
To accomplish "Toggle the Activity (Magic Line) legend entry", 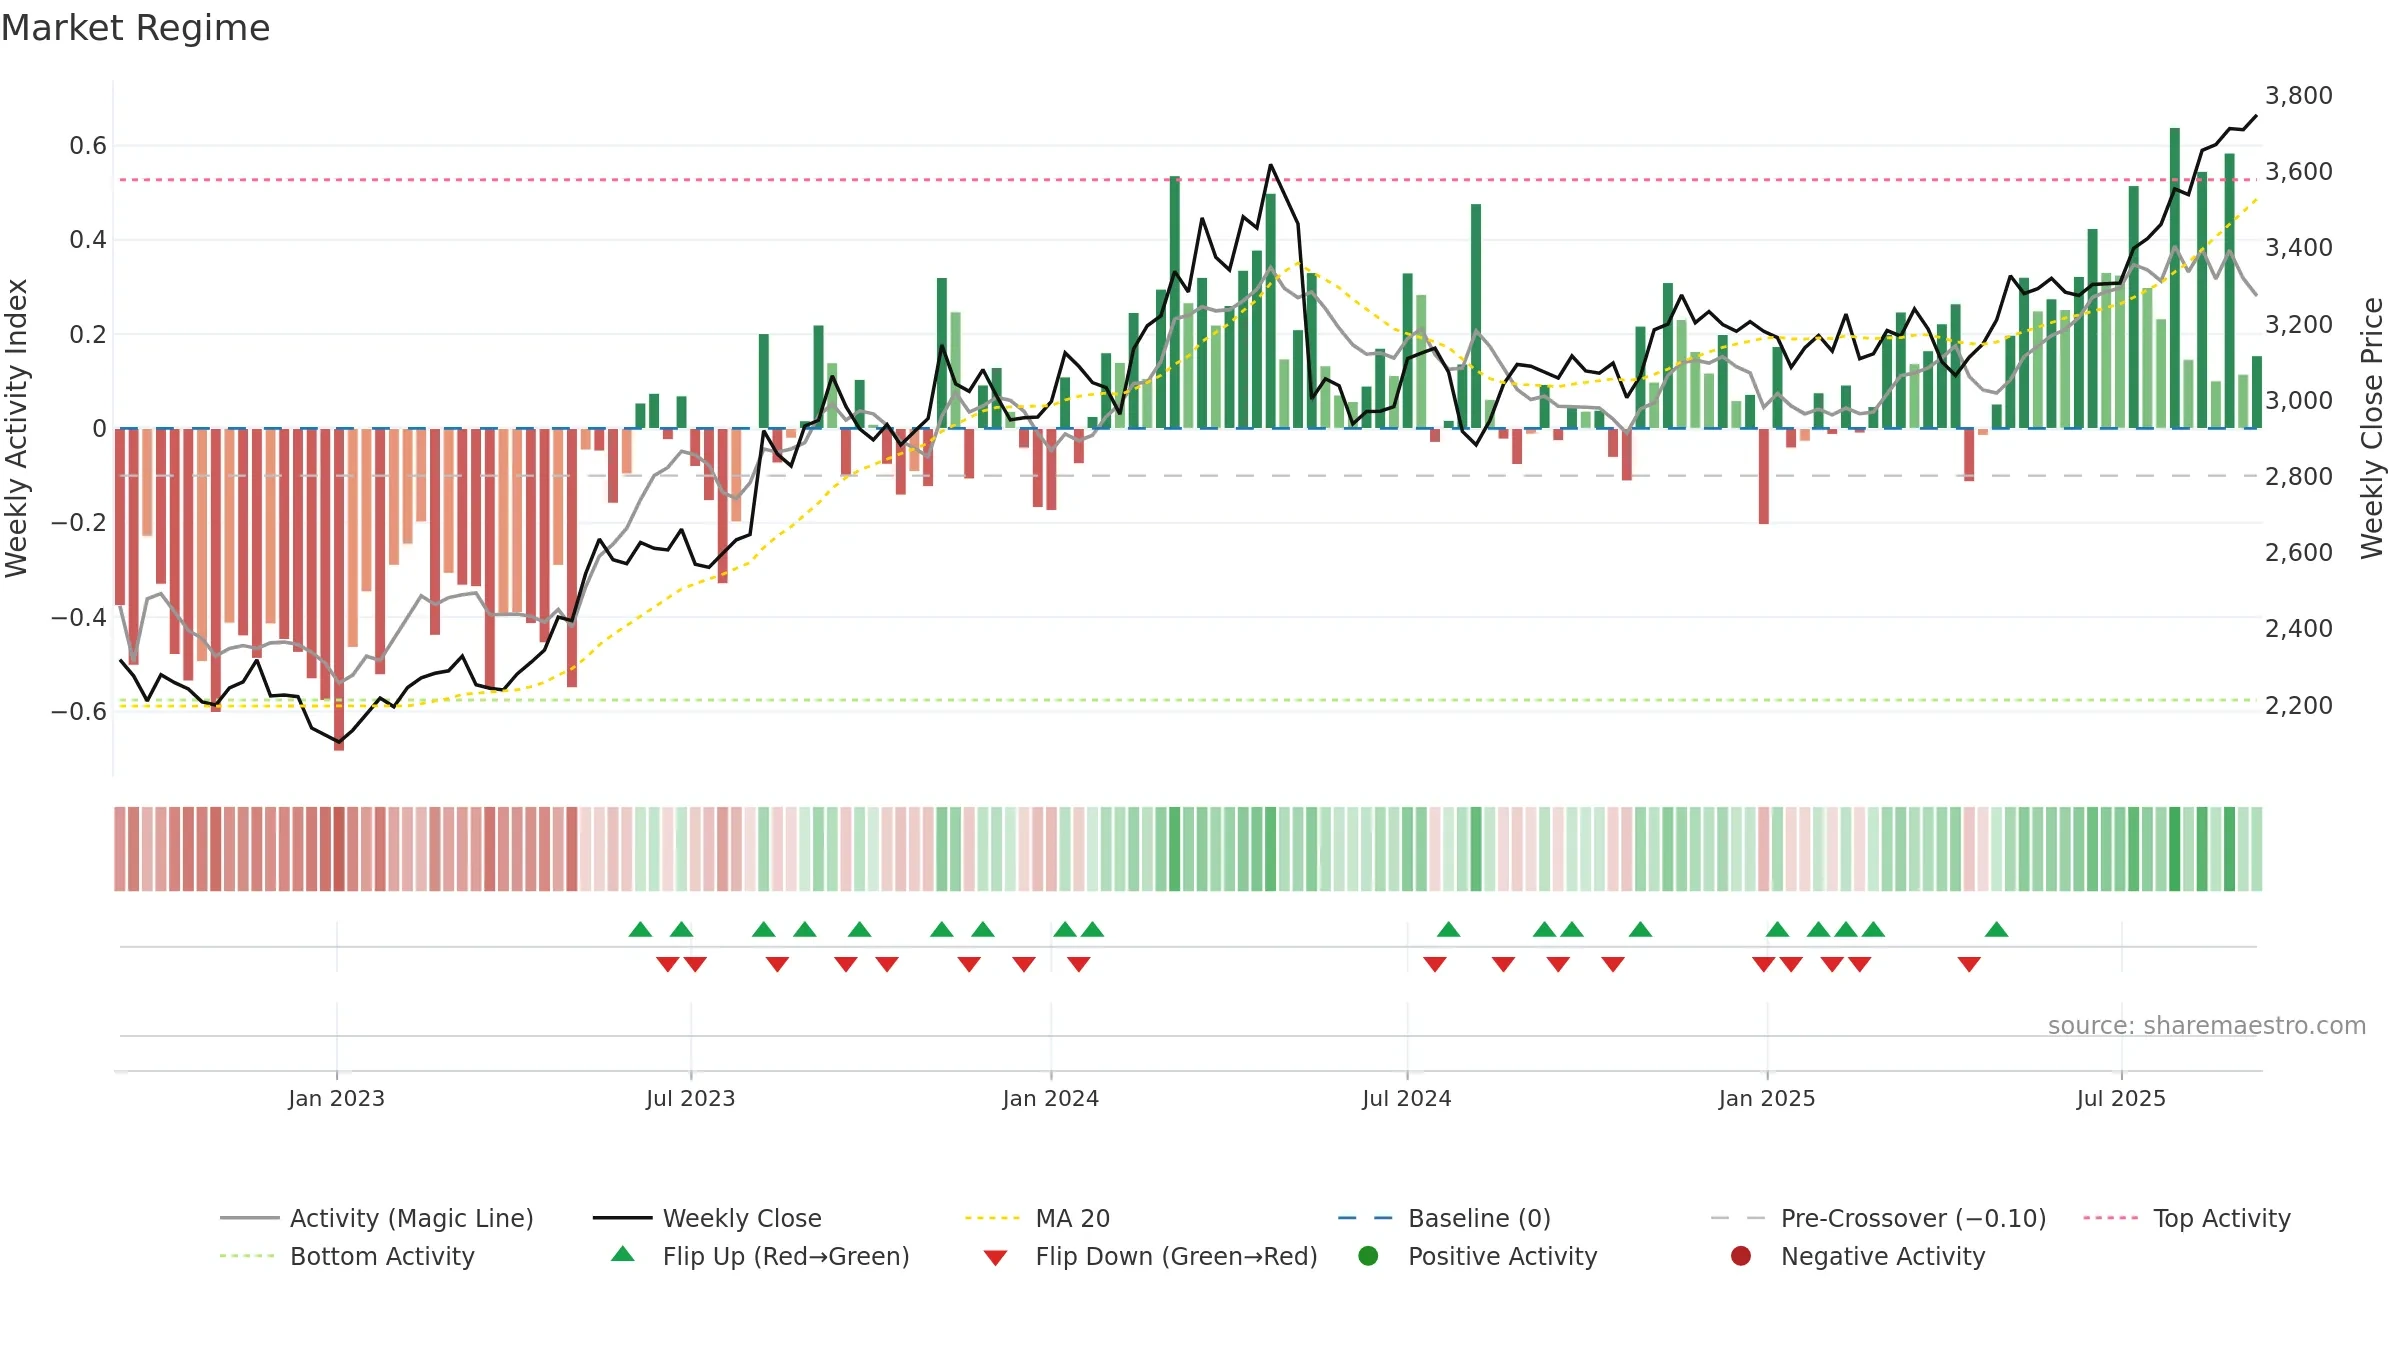I will tap(377, 1218).
